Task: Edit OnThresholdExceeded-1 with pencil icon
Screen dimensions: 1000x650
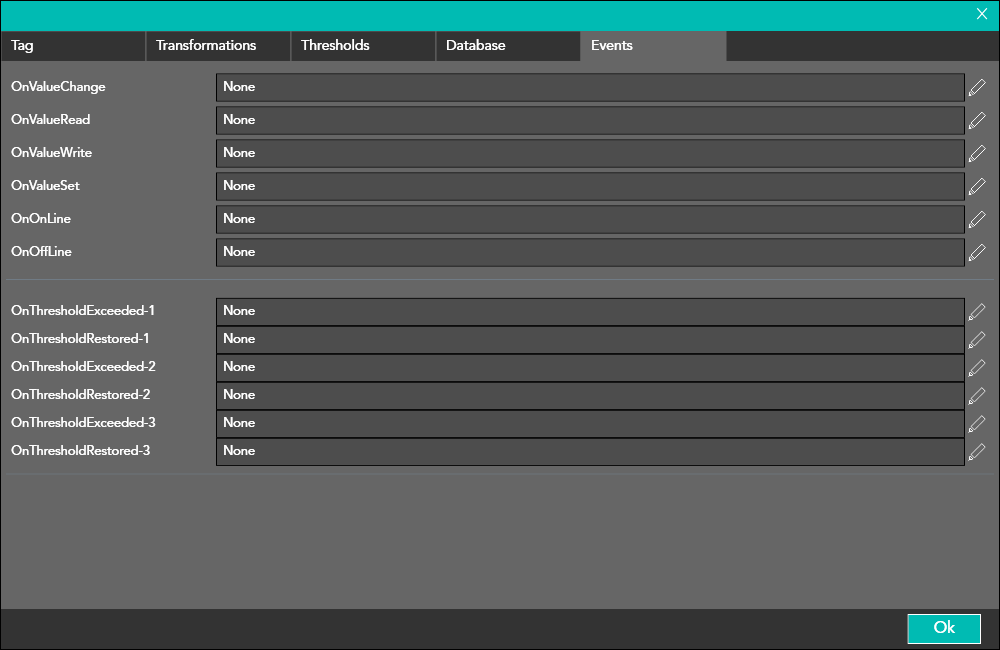Action: [977, 311]
